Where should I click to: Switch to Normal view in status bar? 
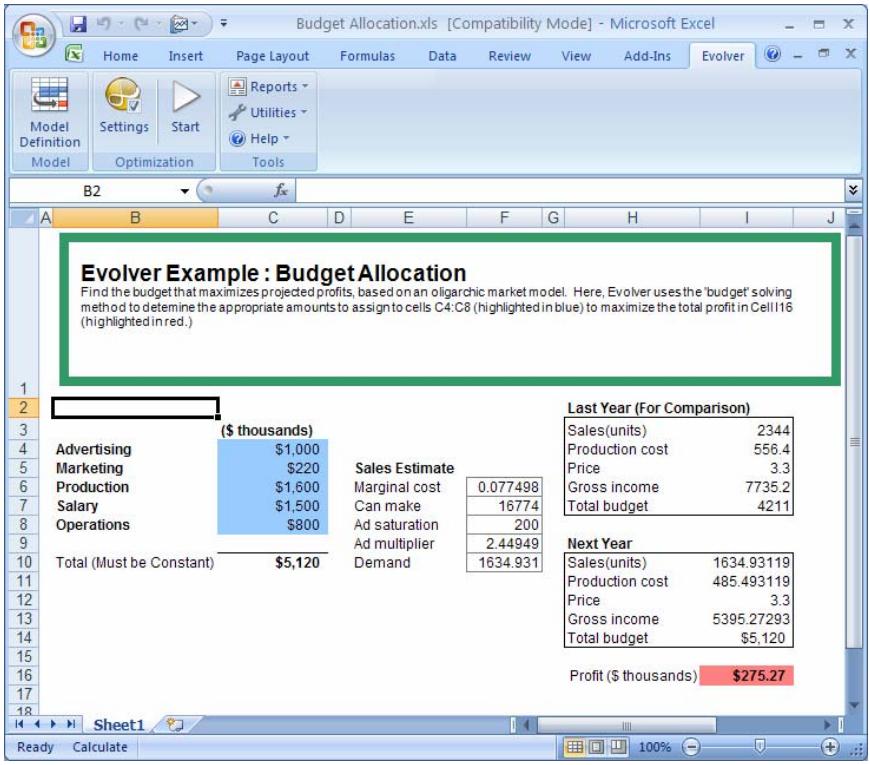[x=576, y=747]
